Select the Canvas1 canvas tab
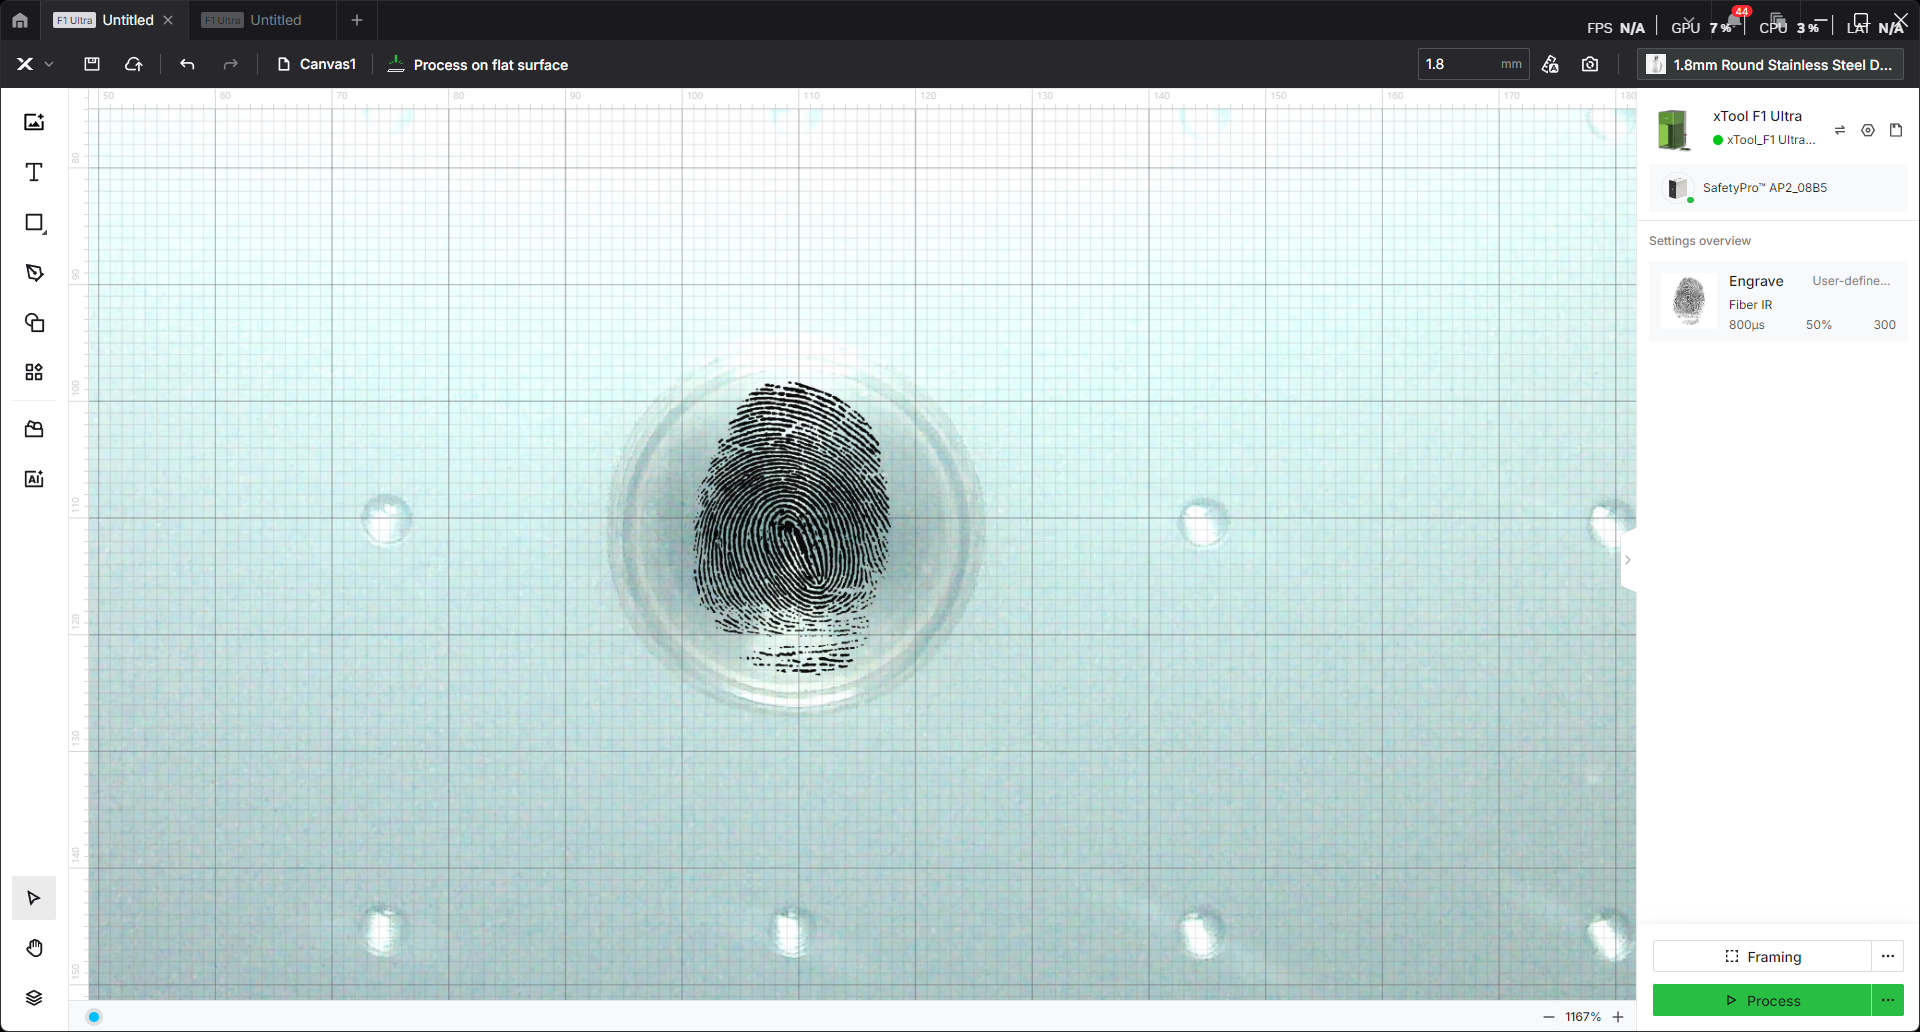The width and height of the screenshot is (1920, 1032). click(317, 64)
